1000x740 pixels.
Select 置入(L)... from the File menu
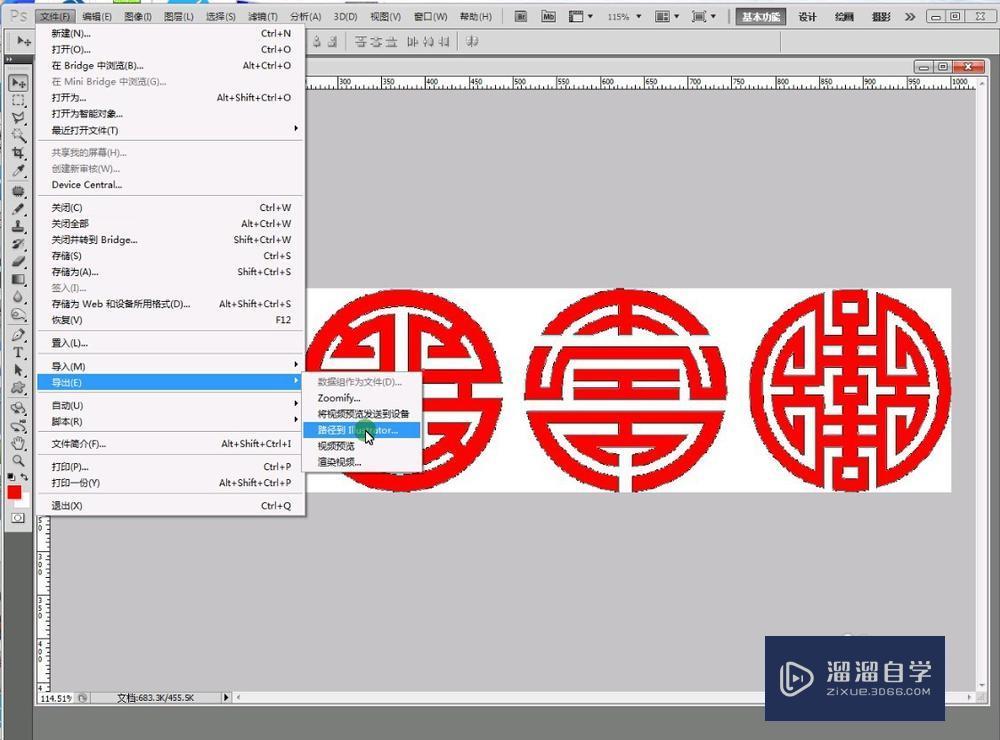[170, 343]
